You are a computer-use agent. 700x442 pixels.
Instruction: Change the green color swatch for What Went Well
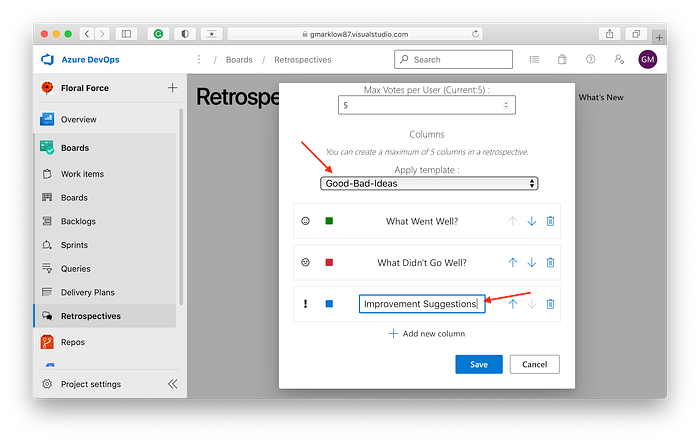pos(329,221)
